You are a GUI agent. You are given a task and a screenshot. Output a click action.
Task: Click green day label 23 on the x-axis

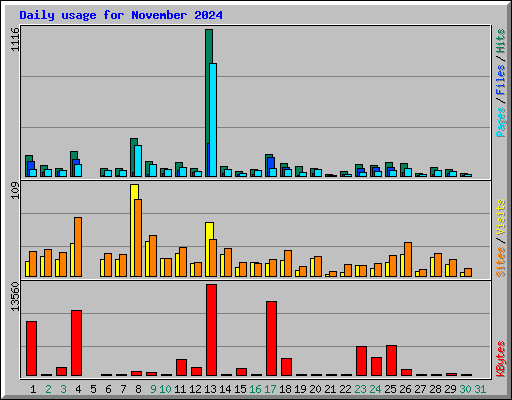point(360,389)
